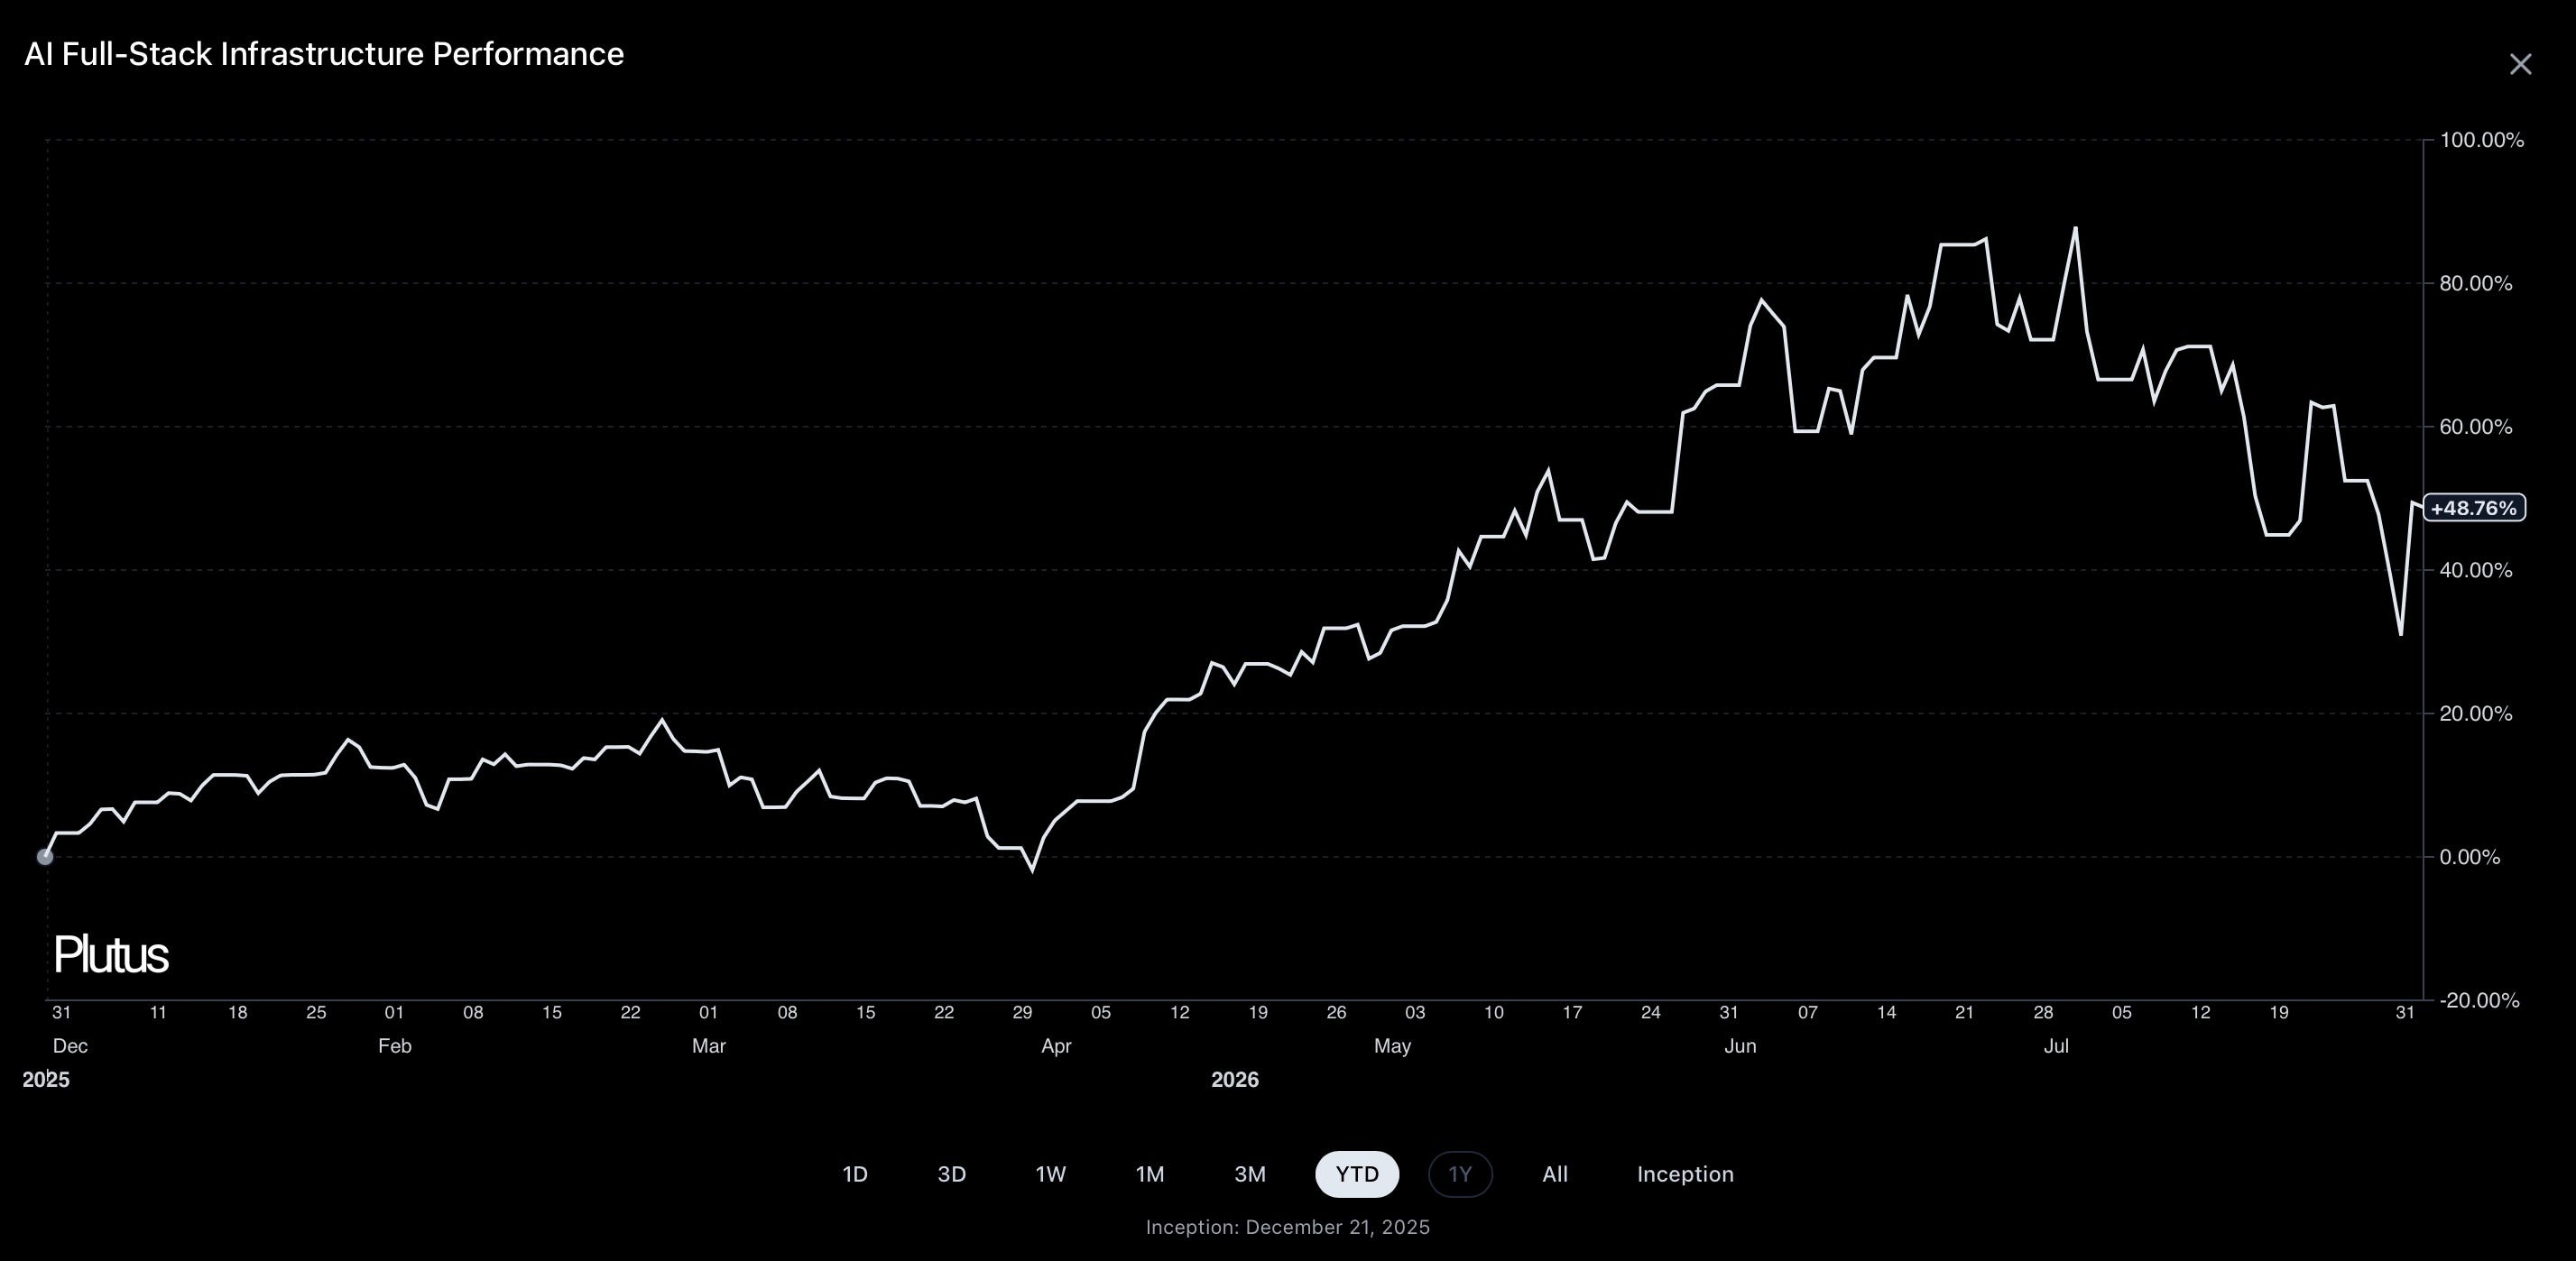Click the -20.00% axis label
2576x1261 pixels.
[x=2479, y=1000]
